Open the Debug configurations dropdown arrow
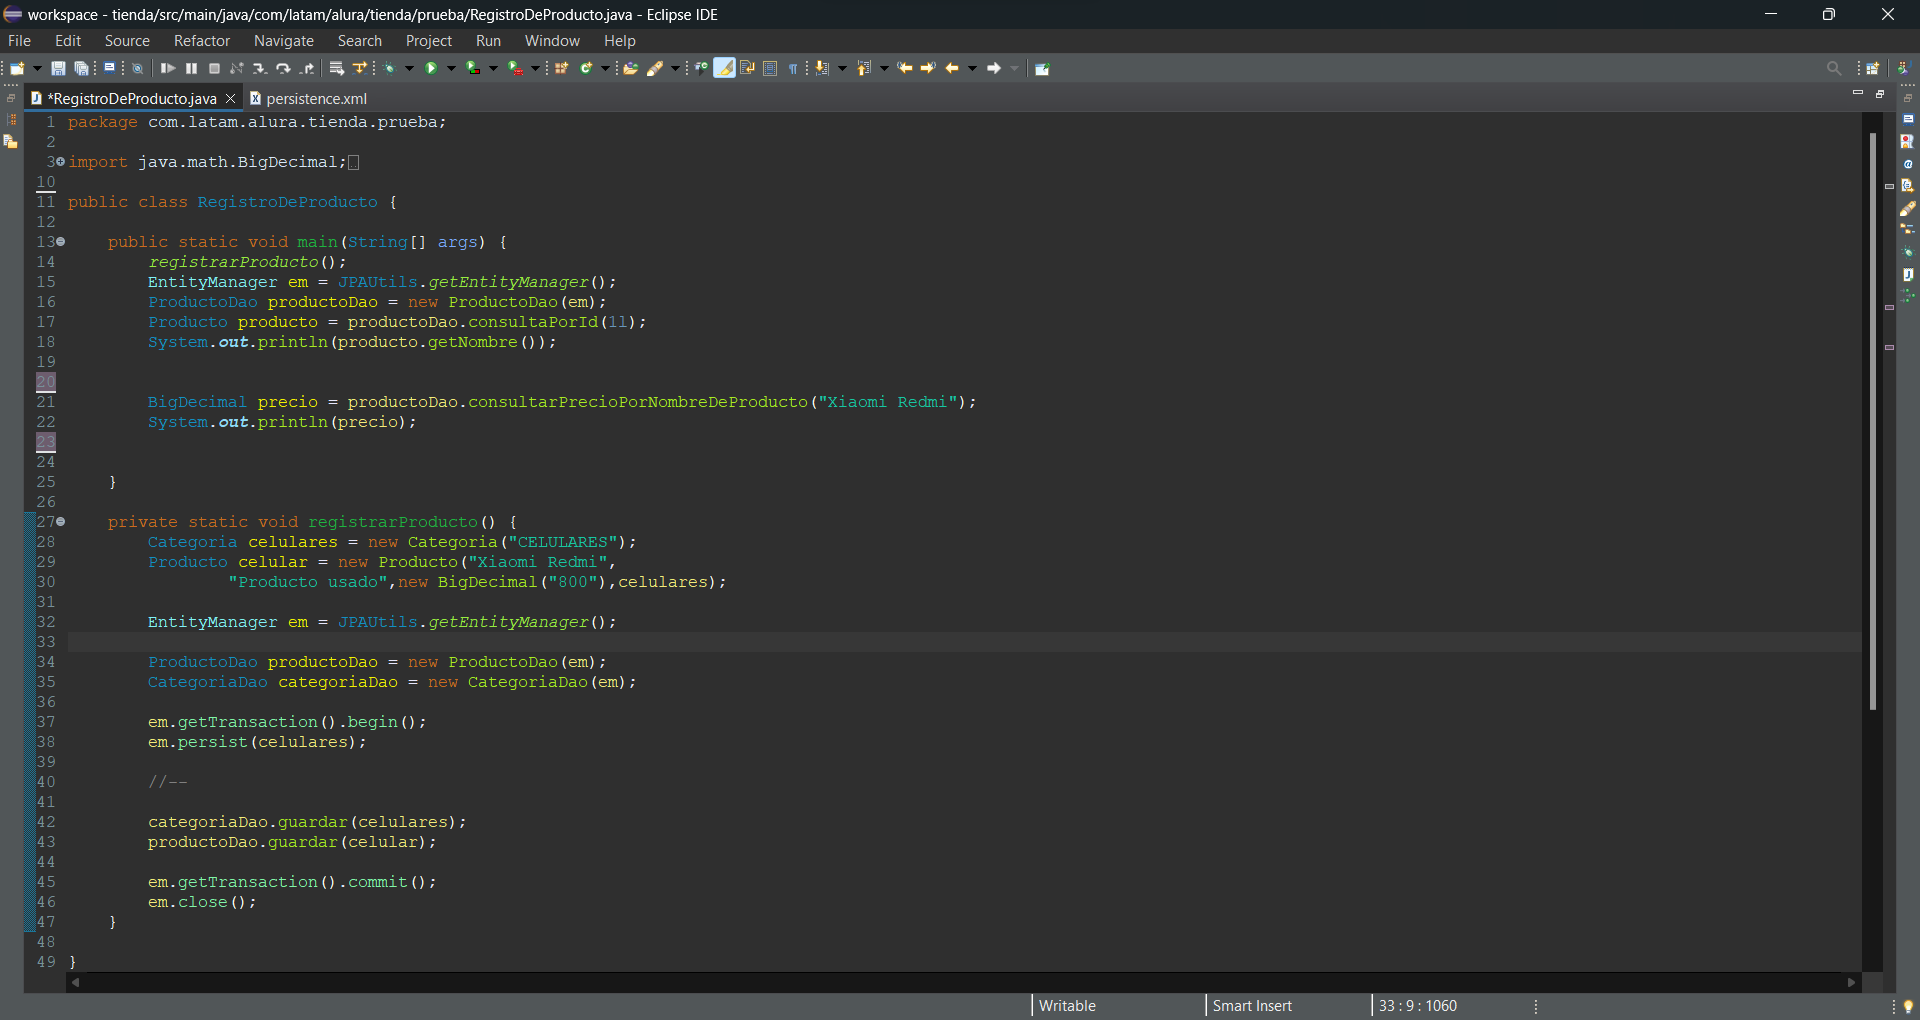Image resolution: width=1920 pixels, height=1020 pixels. 409,68
